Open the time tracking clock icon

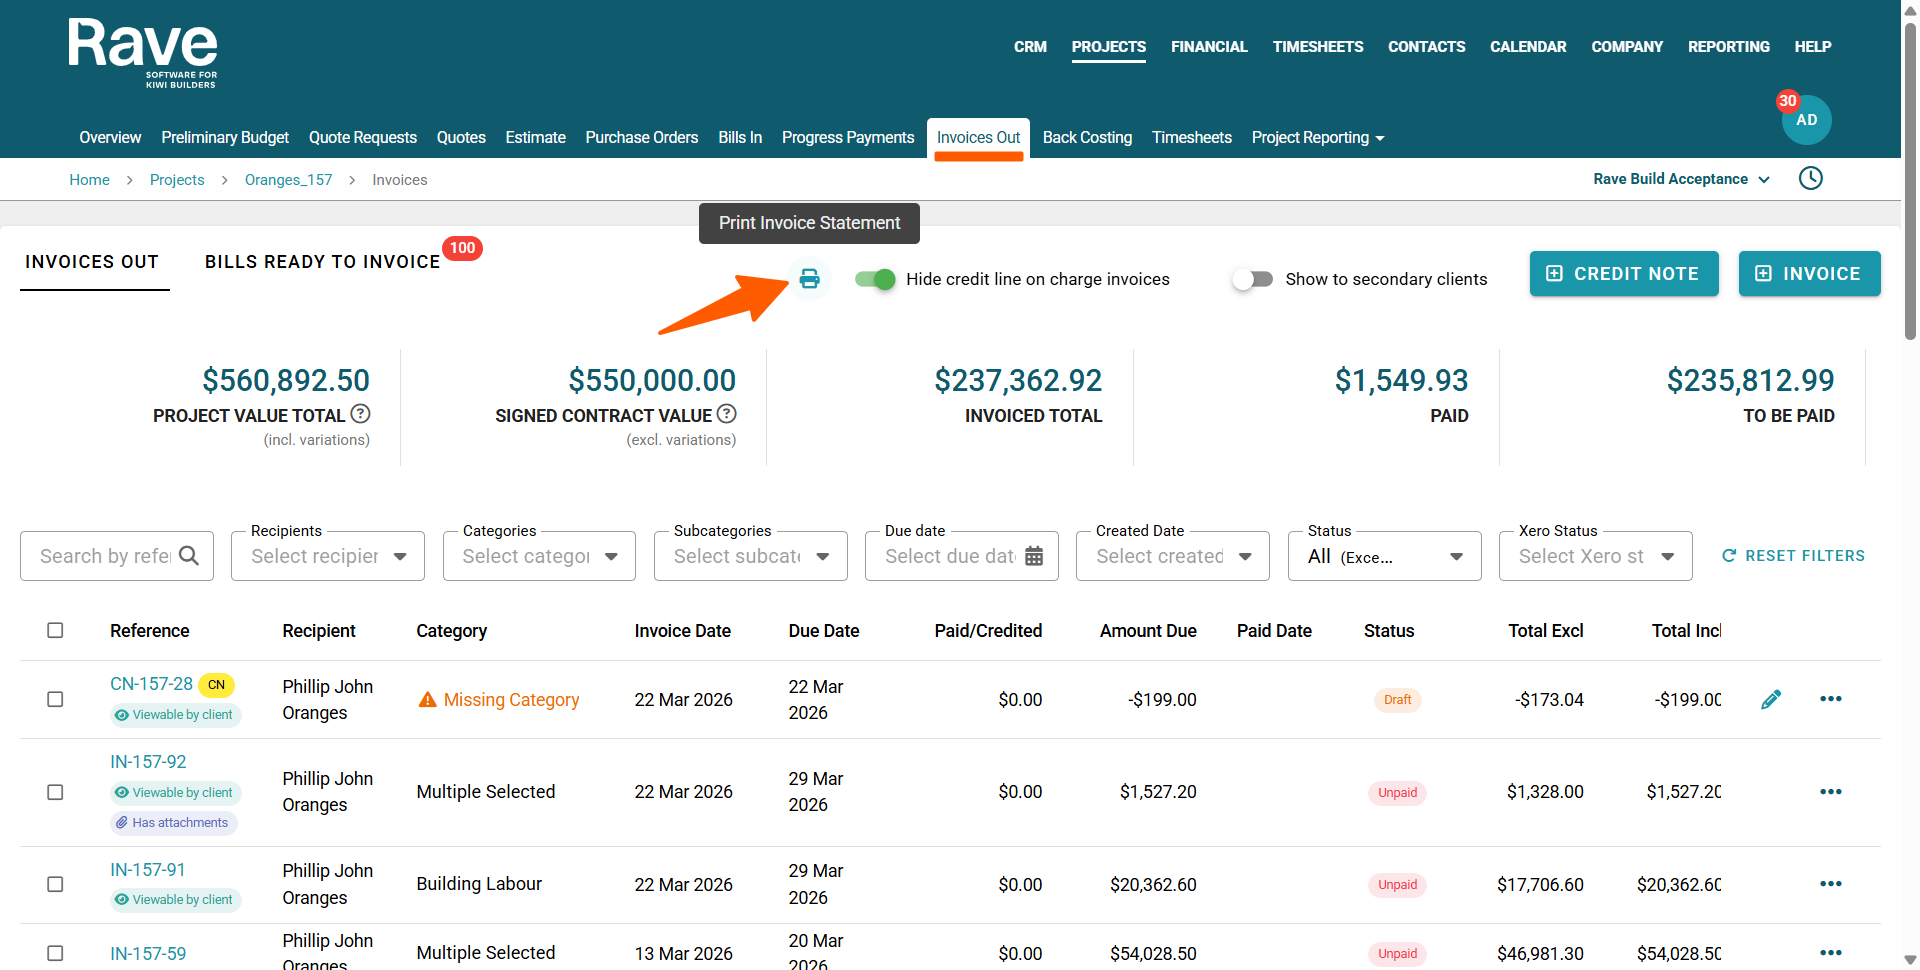(x=1811, y=178)
